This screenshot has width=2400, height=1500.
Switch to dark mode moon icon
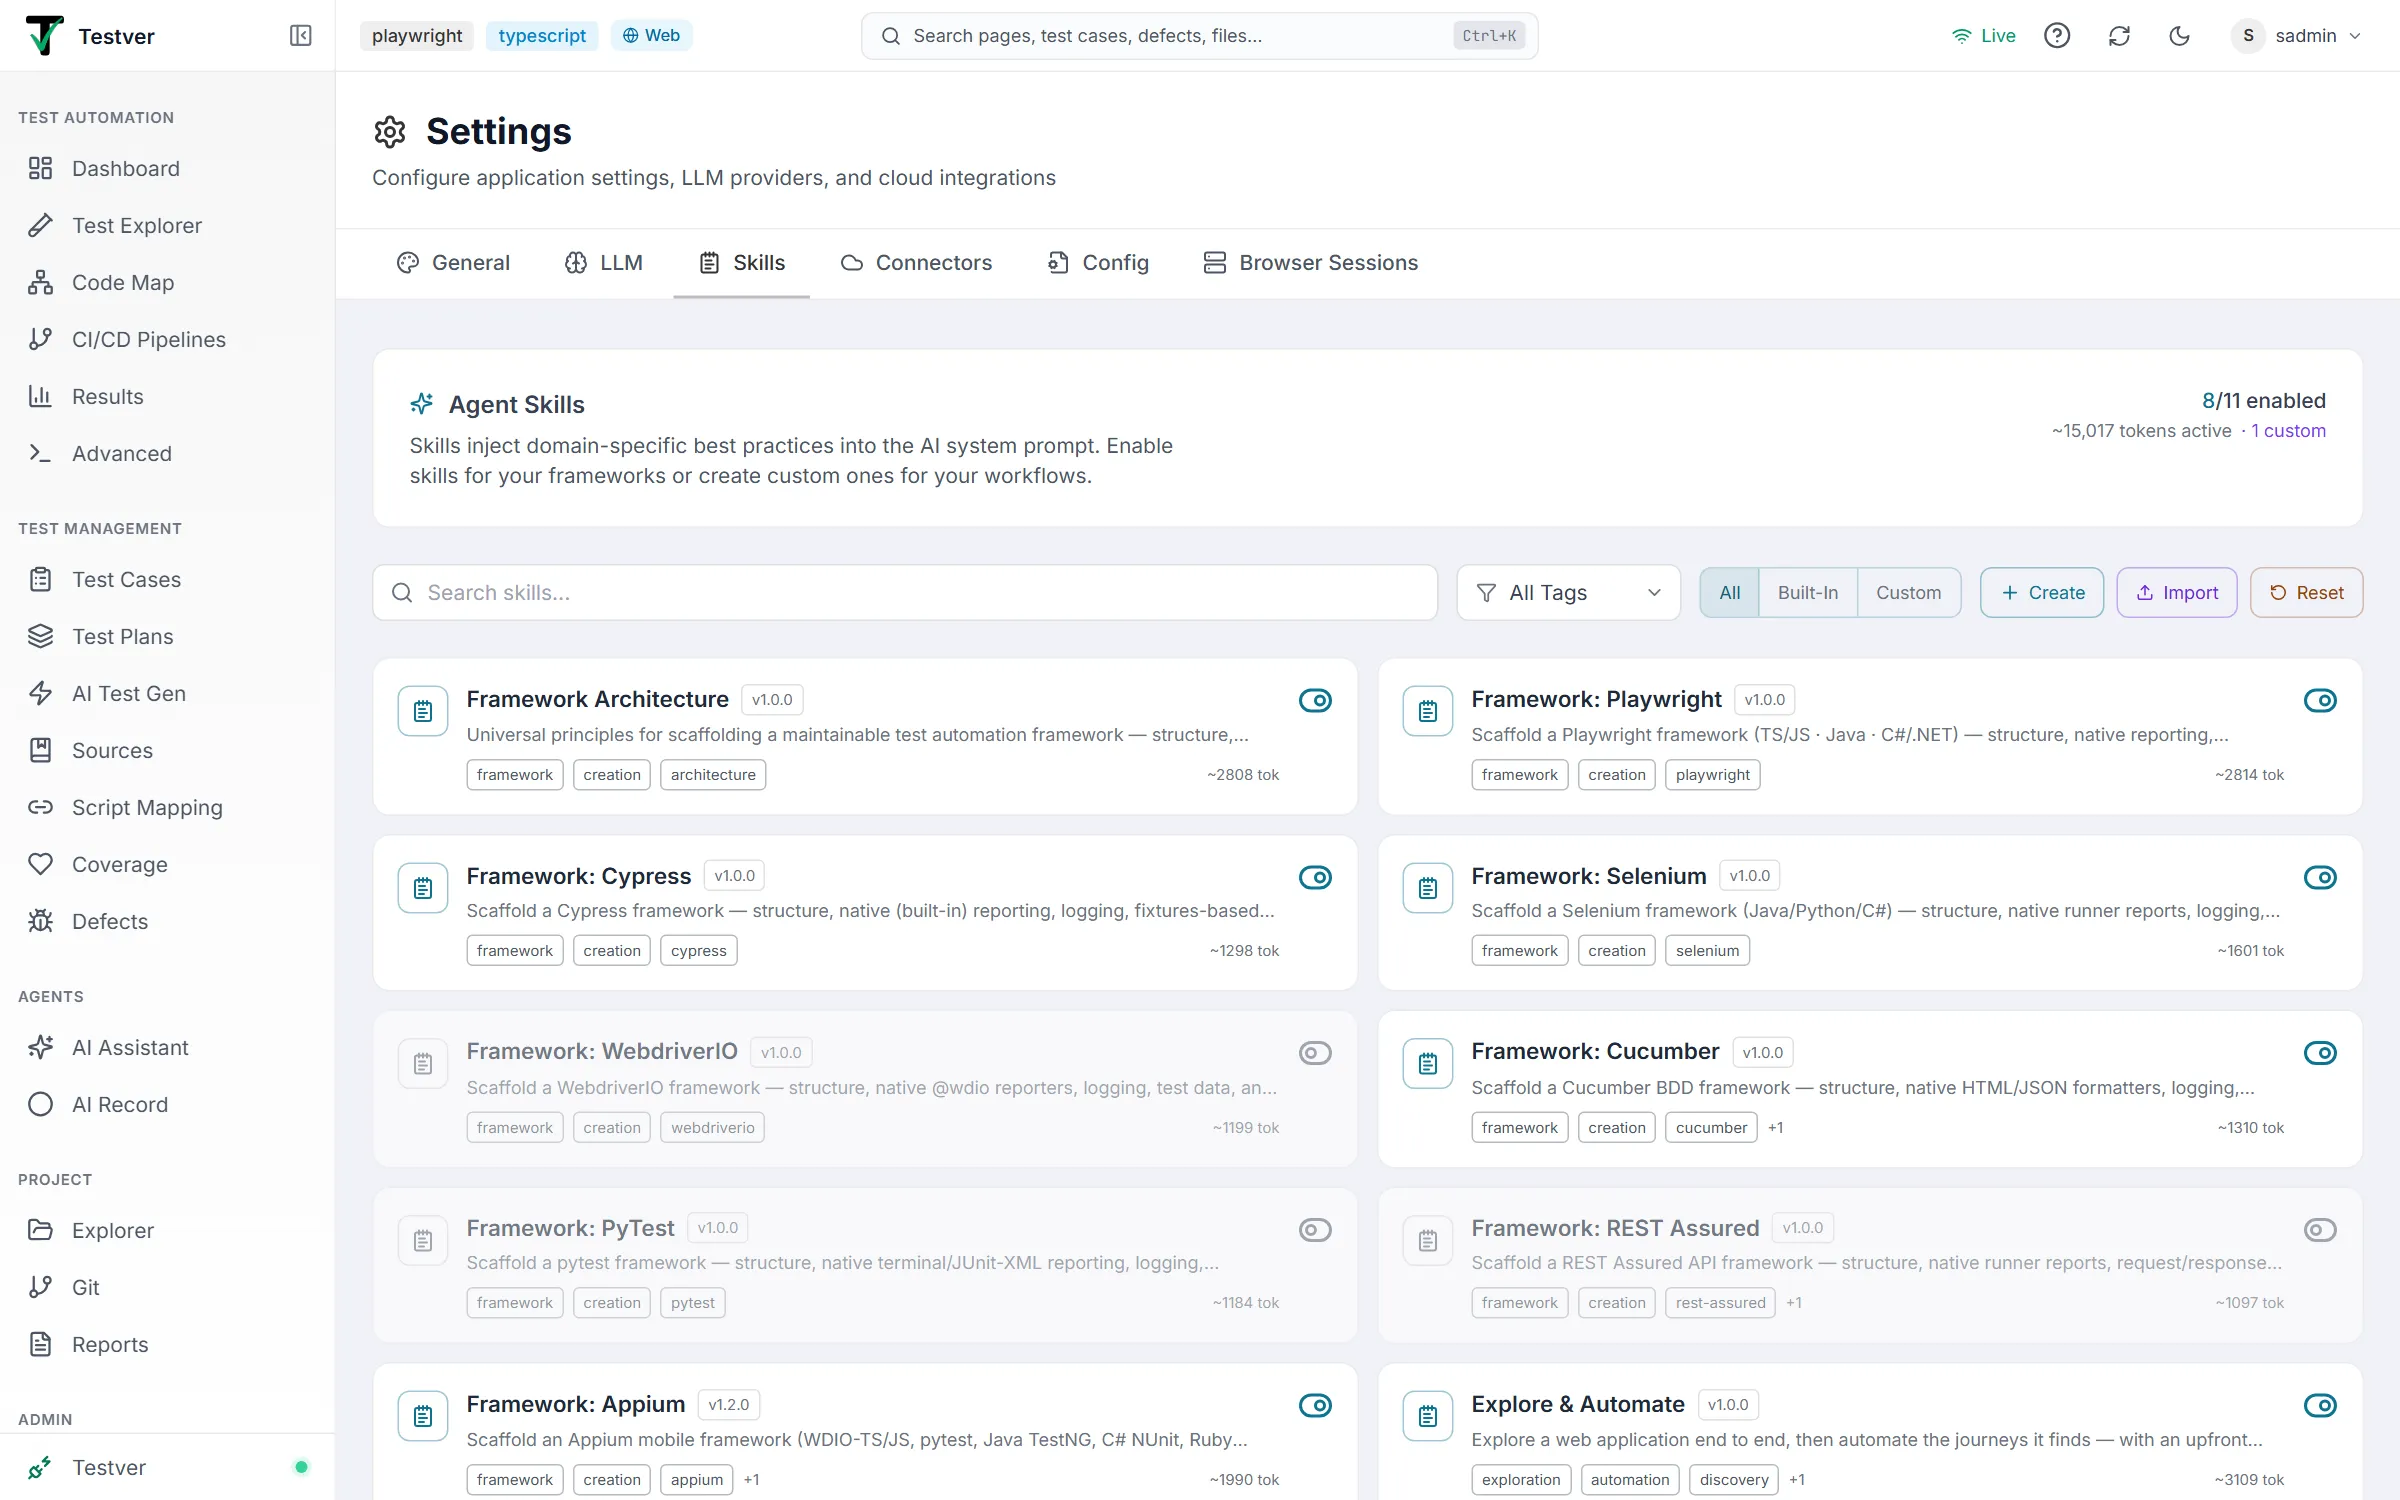pos(2180,36)
